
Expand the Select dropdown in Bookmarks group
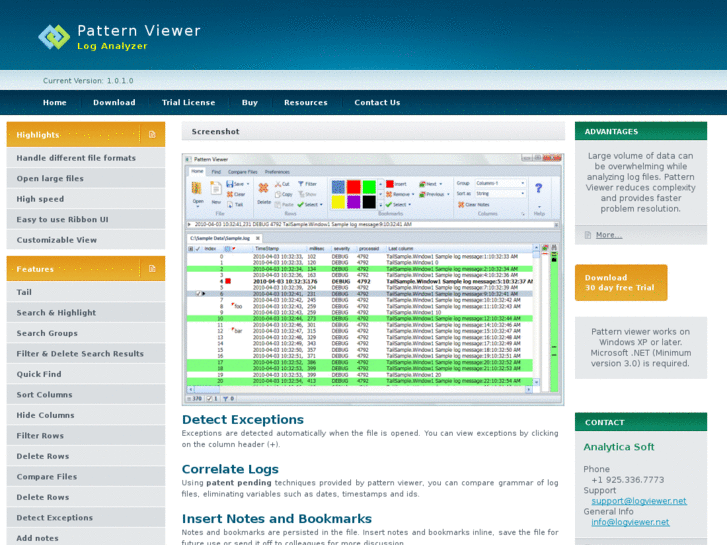coord(409,205)
